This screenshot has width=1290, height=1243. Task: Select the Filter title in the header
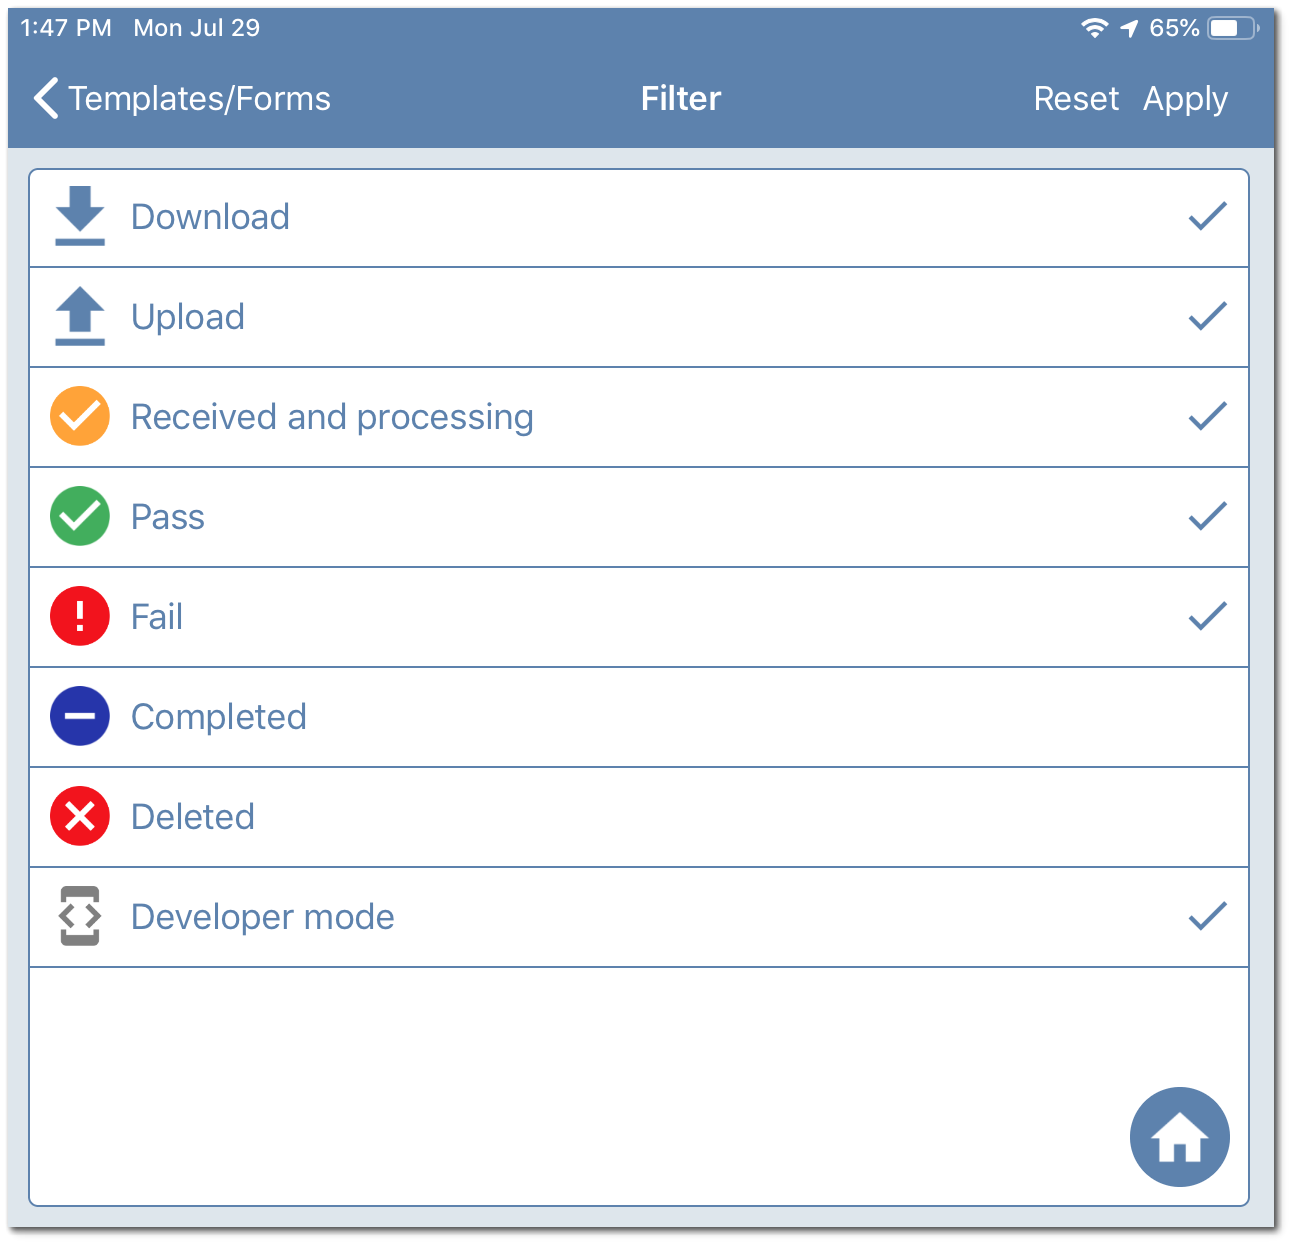click(x=680, y=98)
